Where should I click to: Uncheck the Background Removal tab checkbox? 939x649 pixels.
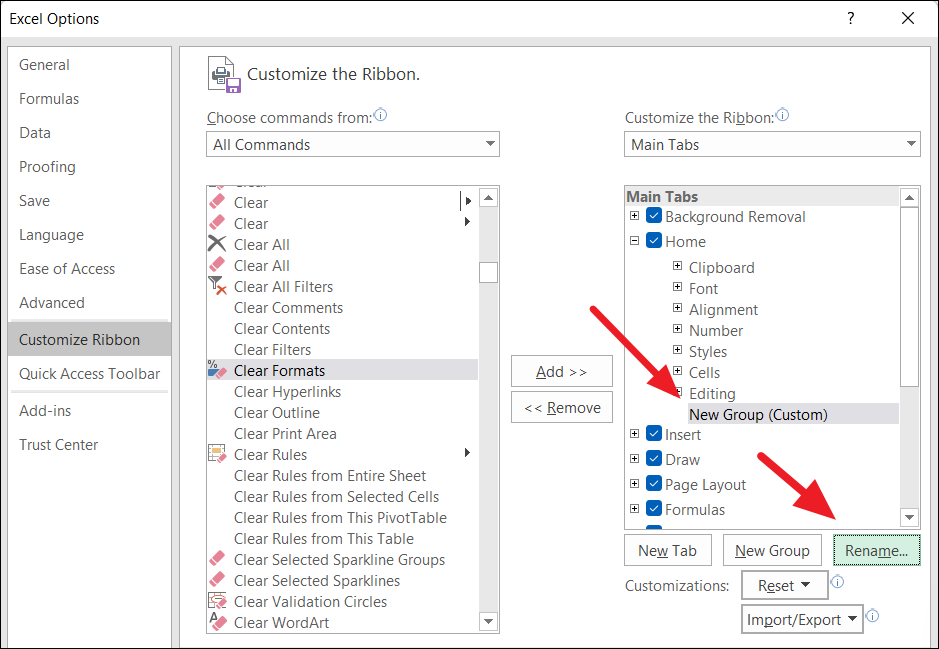tap(654, 216)
